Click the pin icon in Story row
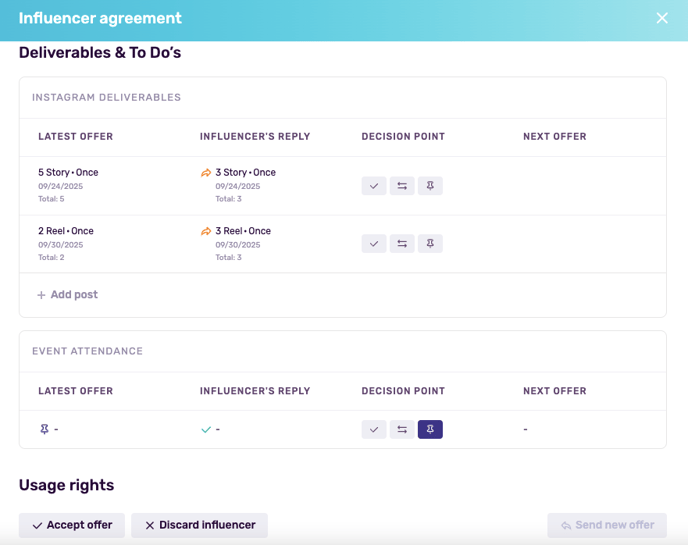This screenshot has width=688, height=545. (x=430, y=186)
